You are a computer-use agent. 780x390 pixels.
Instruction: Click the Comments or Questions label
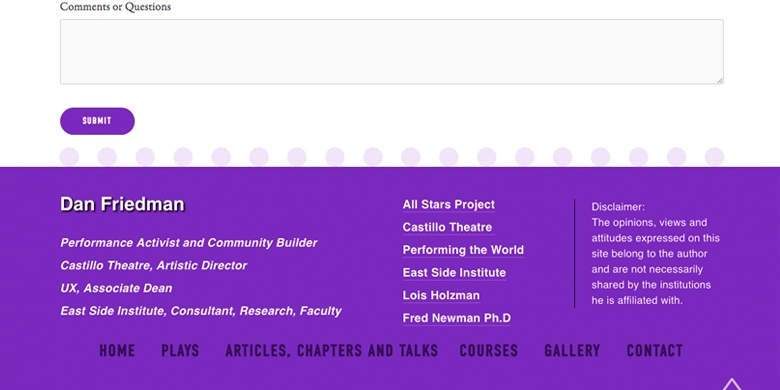pyautogui.click(x=115, y=7)
